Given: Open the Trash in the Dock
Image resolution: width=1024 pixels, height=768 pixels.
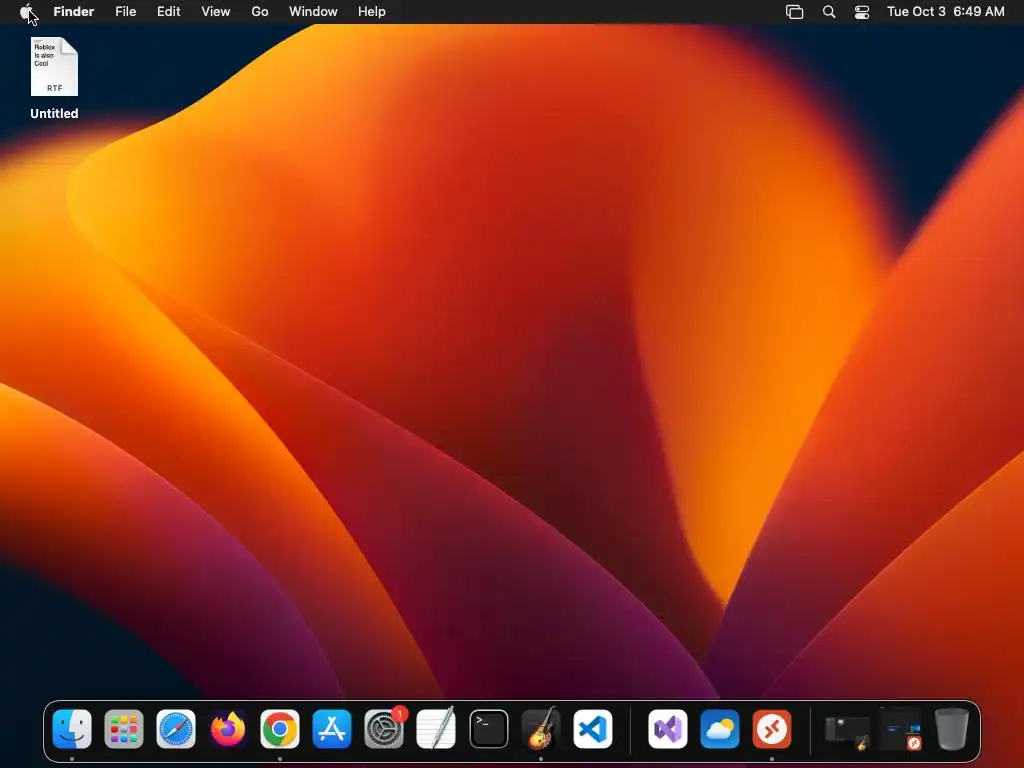Looking at the screenshot, I should point(952,729).
